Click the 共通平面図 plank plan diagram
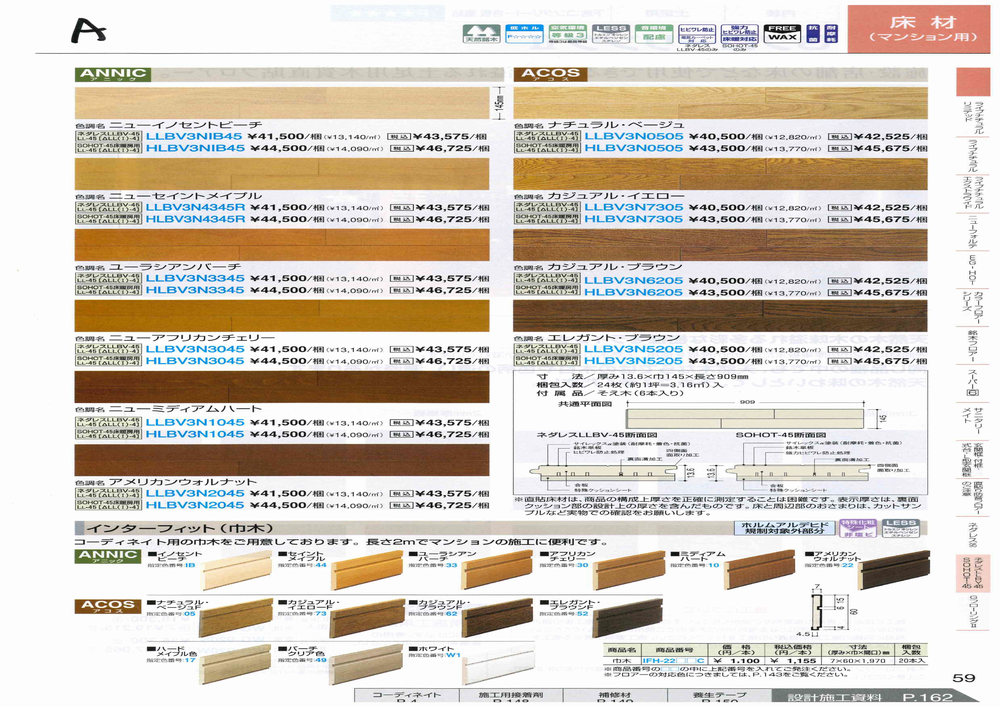Screen dimensions: 1000x707 [x=745, y=418]
